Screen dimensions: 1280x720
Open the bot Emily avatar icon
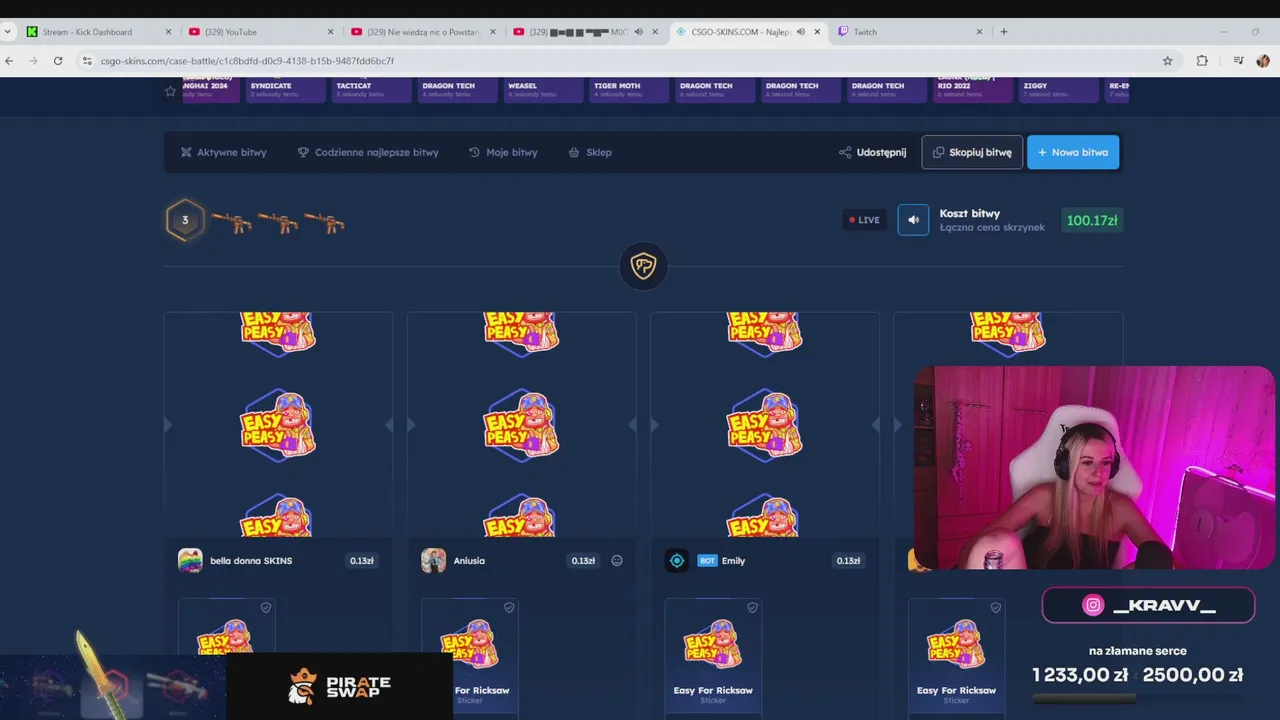(x=677, y=561)
